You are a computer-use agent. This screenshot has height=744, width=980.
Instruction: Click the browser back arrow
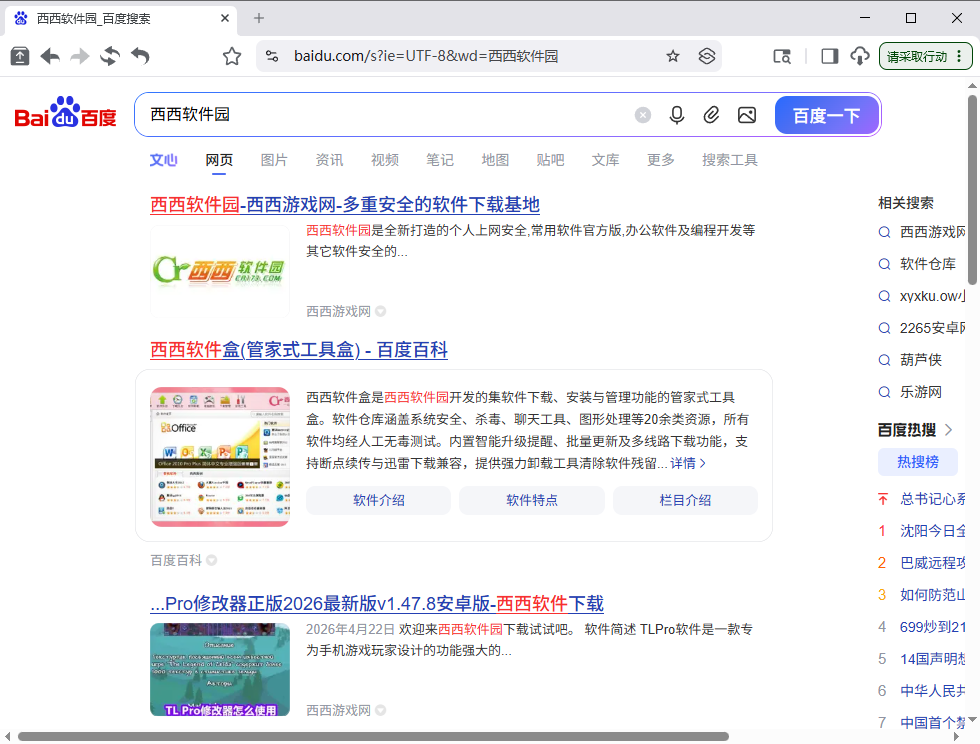point(50,56)
